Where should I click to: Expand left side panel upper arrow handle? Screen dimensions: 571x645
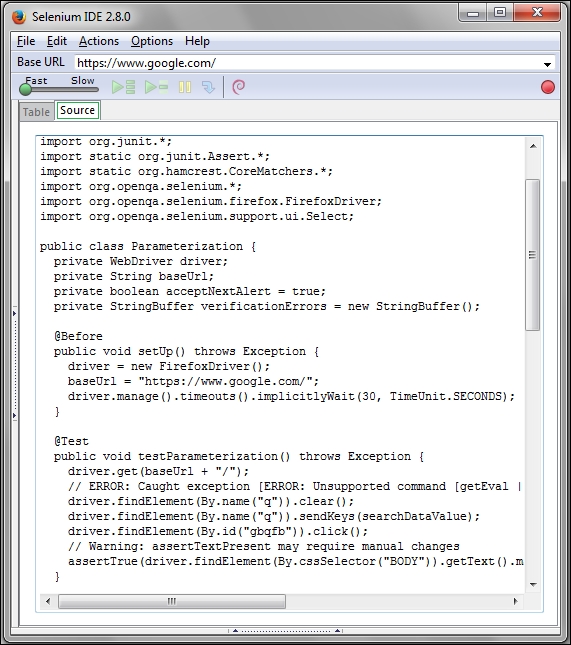pyautogui.click(x=14, y=313)
